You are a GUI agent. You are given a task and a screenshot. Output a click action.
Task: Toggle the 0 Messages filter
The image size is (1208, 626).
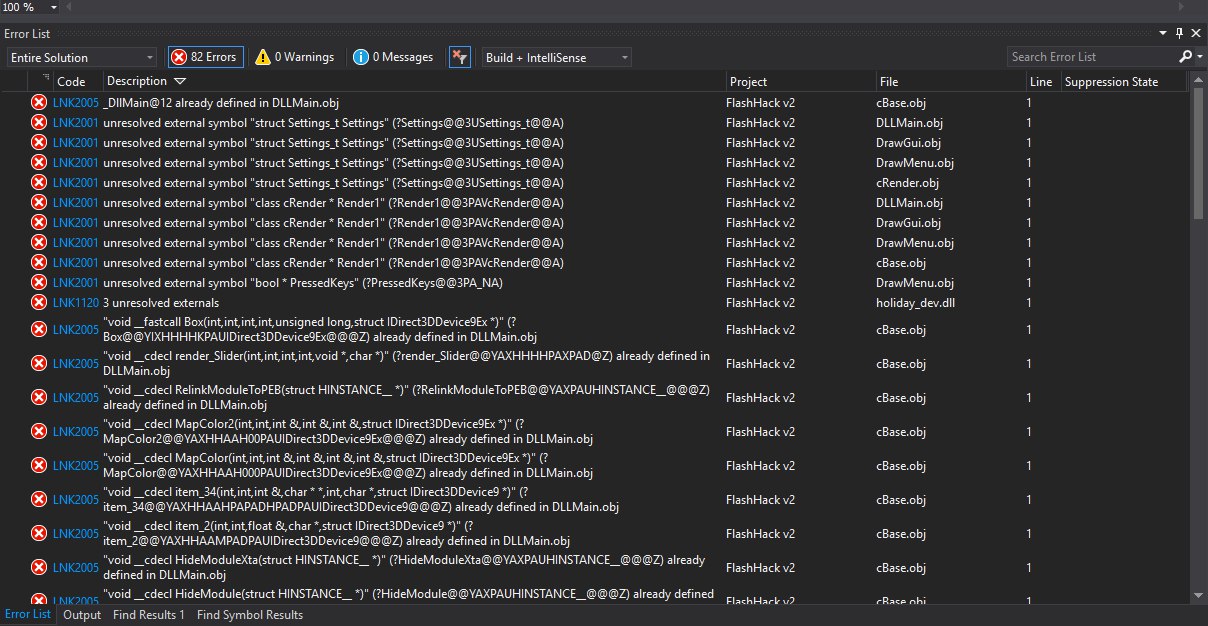[393, 57]
